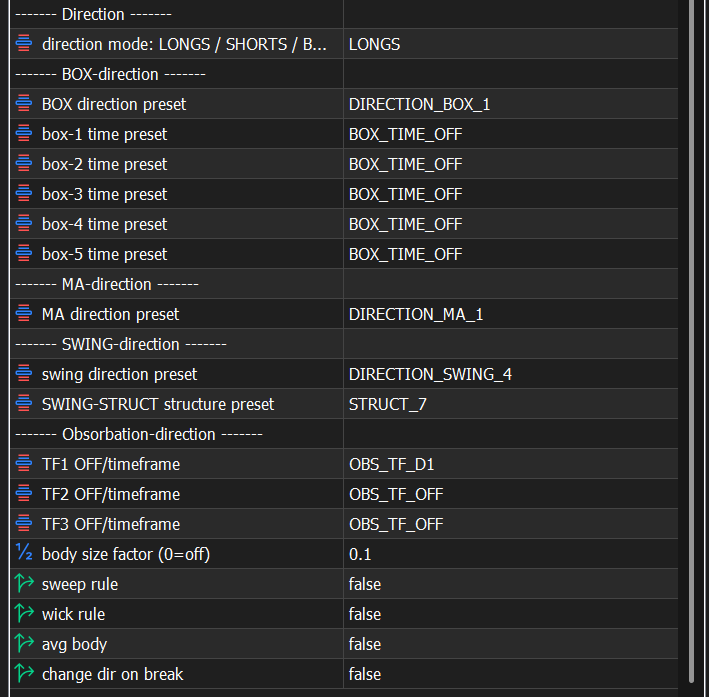
Task: Click the icon next to BOX direction preset
Action: [x=24, y=104]
